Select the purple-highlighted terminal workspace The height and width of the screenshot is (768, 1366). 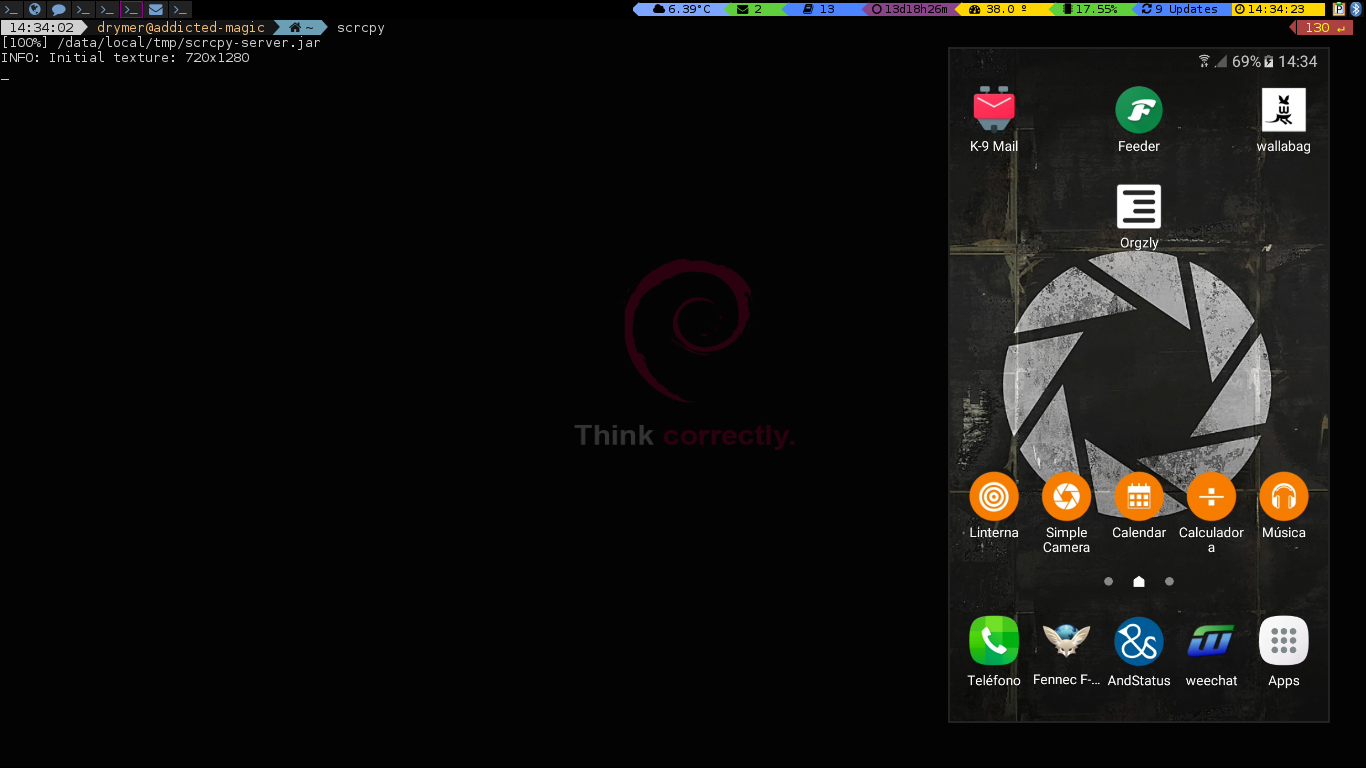tap(131, 9)
